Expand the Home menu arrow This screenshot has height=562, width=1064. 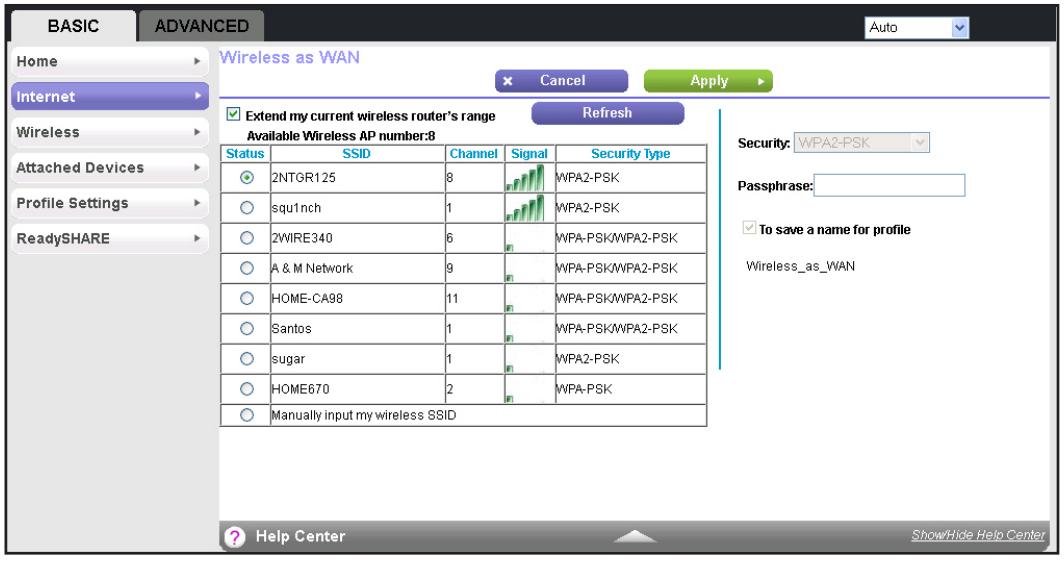[197, 61]
